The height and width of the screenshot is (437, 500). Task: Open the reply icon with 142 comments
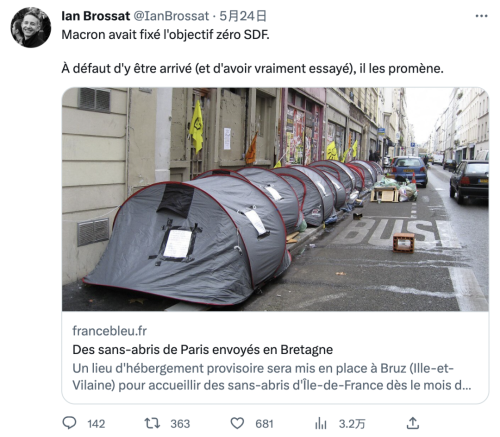click(x=70, y=423)
